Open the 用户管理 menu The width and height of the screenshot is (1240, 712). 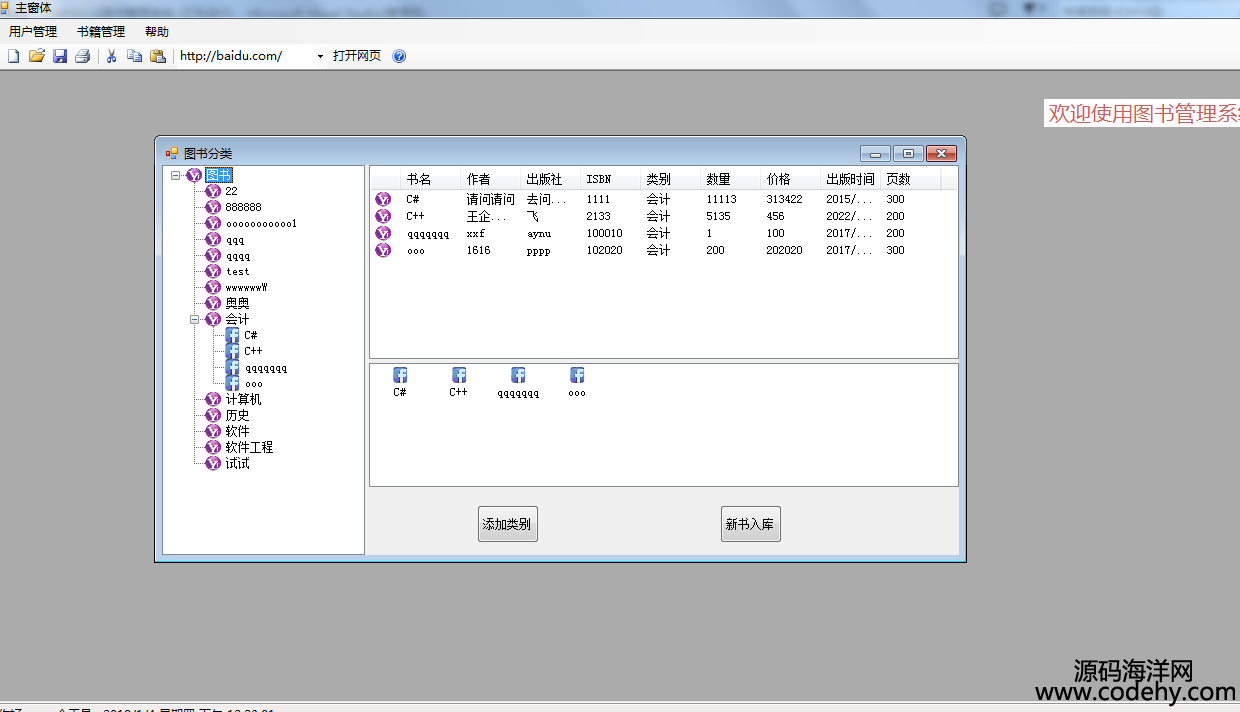tap(33, 32)
